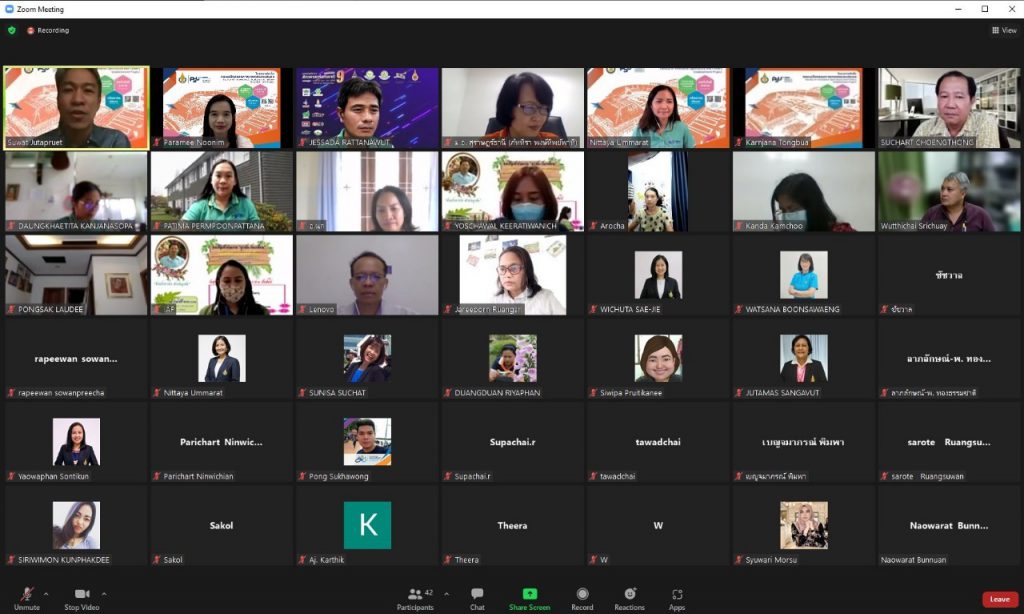
Task: Expand audio options arrow next to Unmute
Action: 47,593
